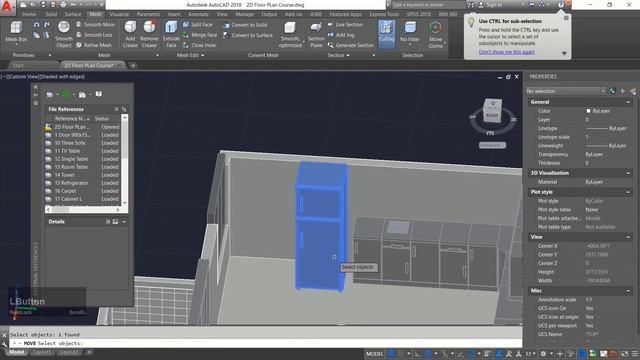Toggle the tree view icon in File References header

point(124,109)
